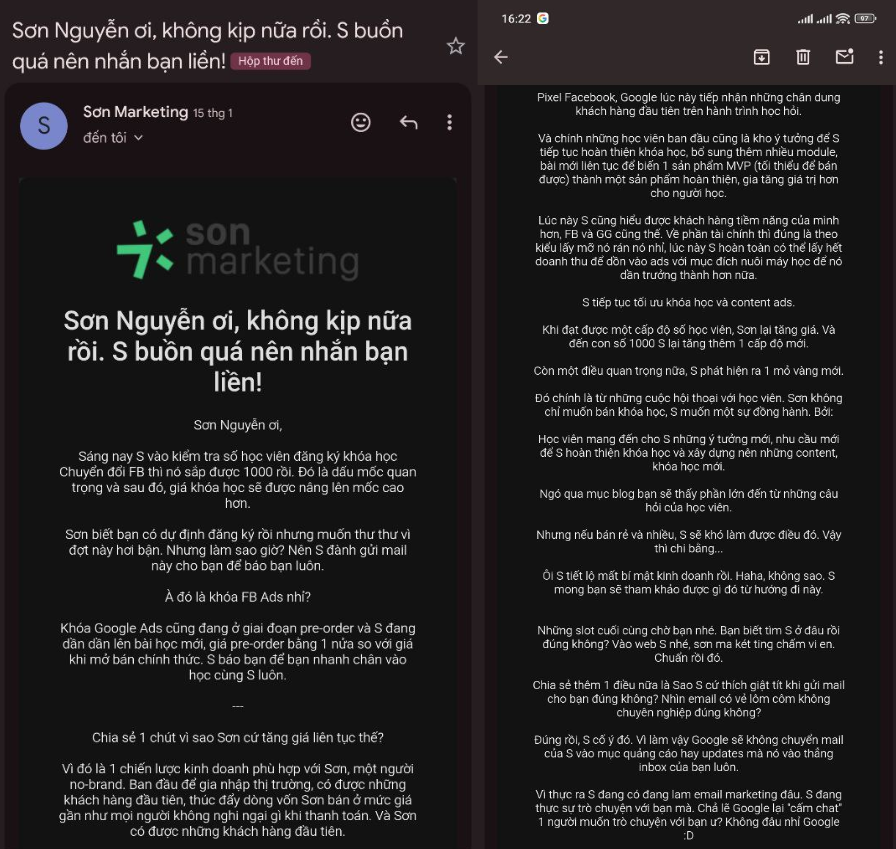Viewport: 896px width, 849px height.
Task: Click the email subject title at top
Action: 207,46
